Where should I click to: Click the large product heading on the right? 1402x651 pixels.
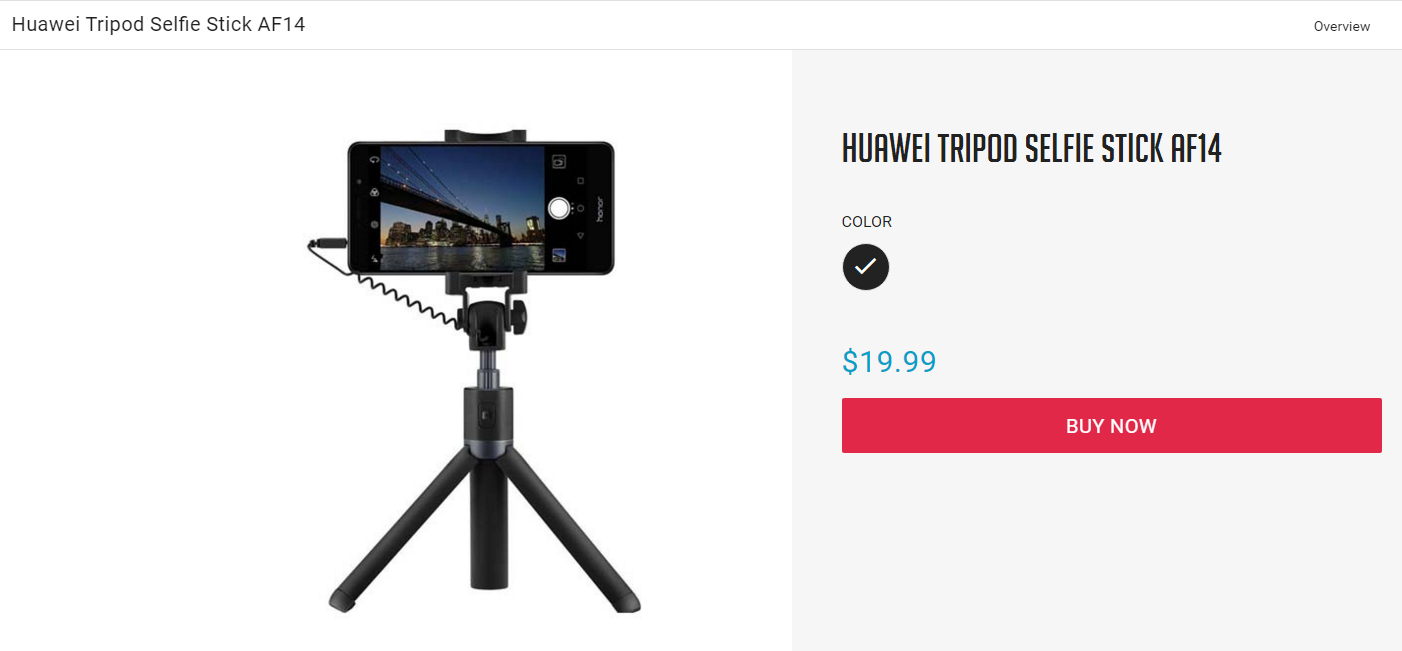[x=1032, y=149]
